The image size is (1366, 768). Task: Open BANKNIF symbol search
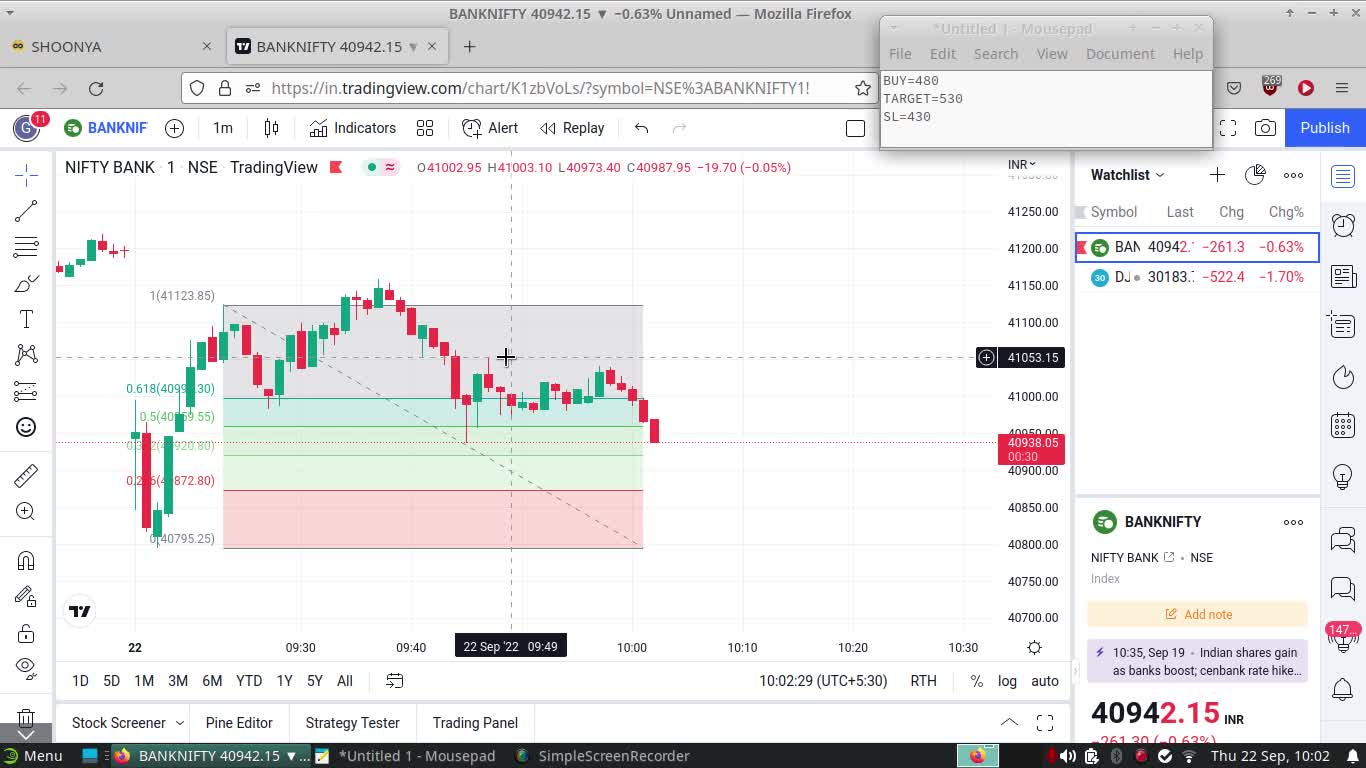106,128
